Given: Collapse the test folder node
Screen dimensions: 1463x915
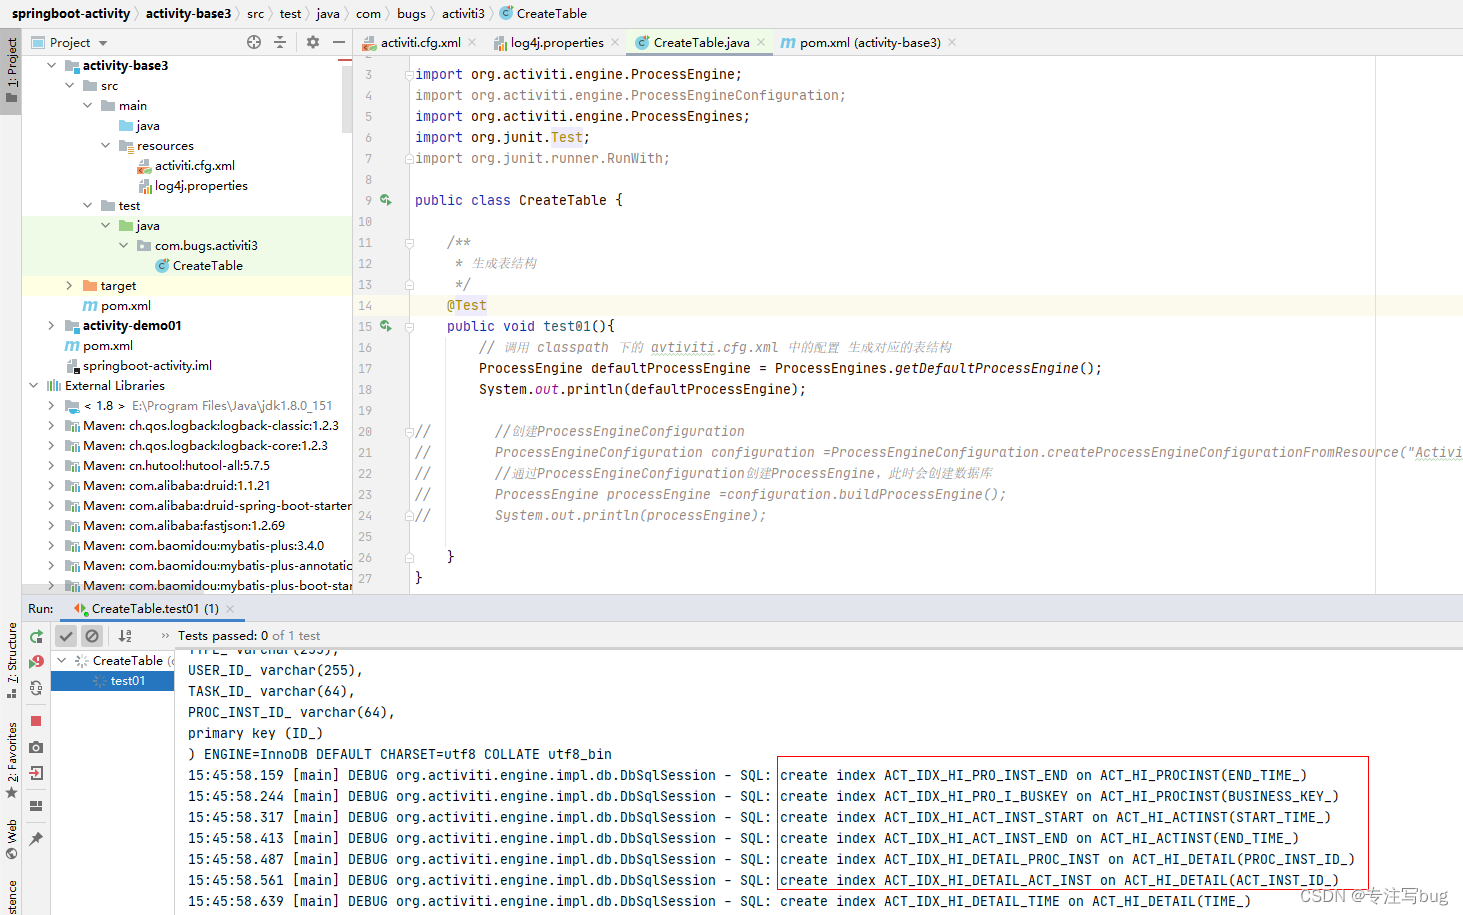Looking at the screenshot, I should click(x=88, y=205).
